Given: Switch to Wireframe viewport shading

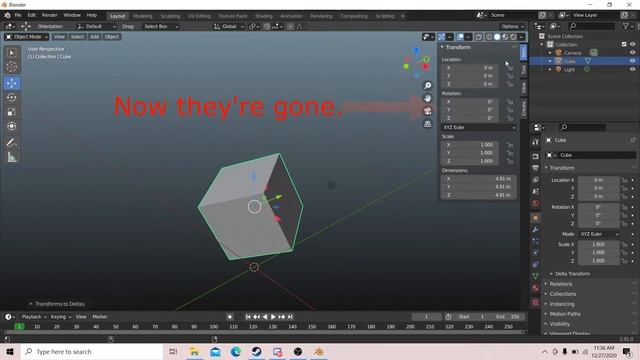Looking at the screenshot, I should pos(489,37).
